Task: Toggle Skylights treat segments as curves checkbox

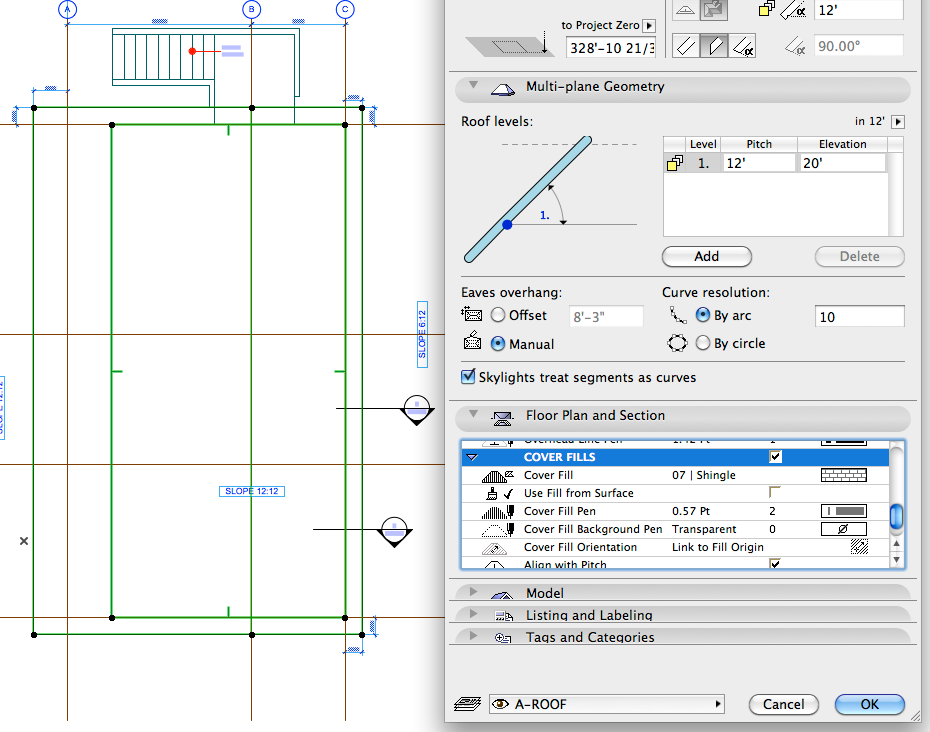Action: [468, 377]
